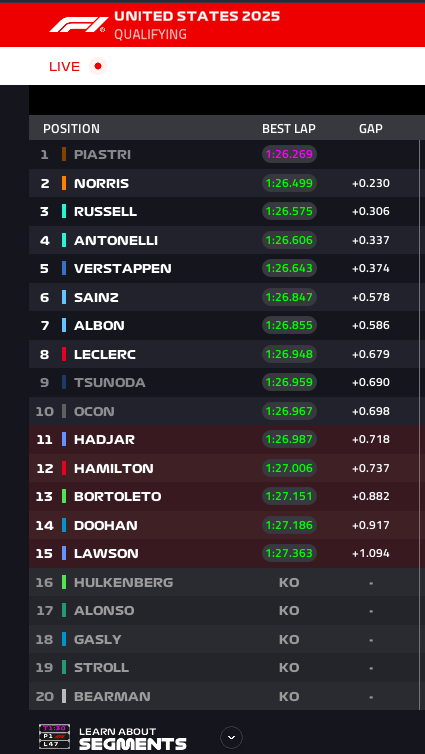Sort by the POSITION column header
This screenshot has height=754, width=425.
click(71, 129)
